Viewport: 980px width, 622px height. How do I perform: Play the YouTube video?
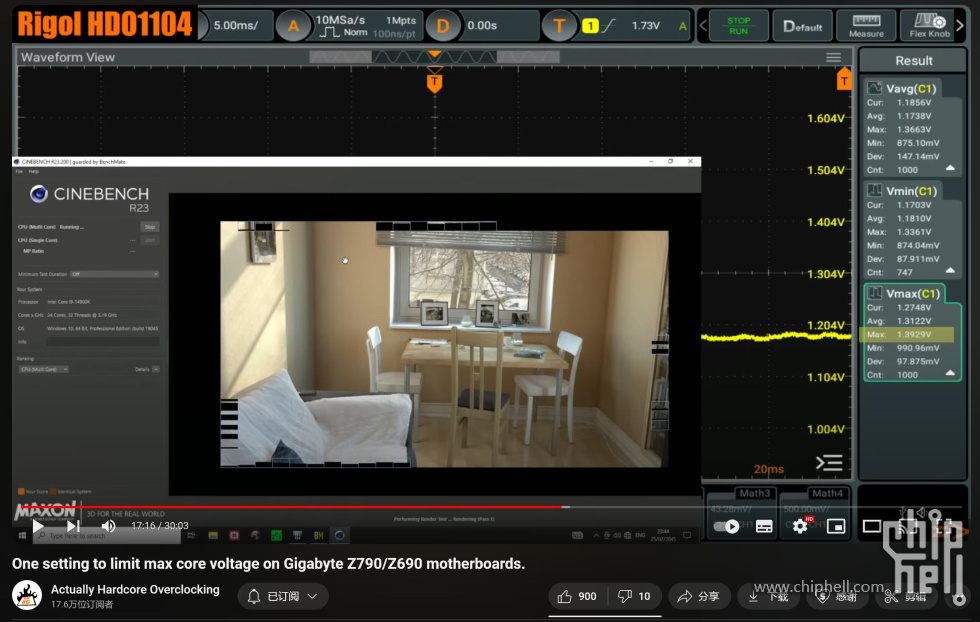(38, 526)
